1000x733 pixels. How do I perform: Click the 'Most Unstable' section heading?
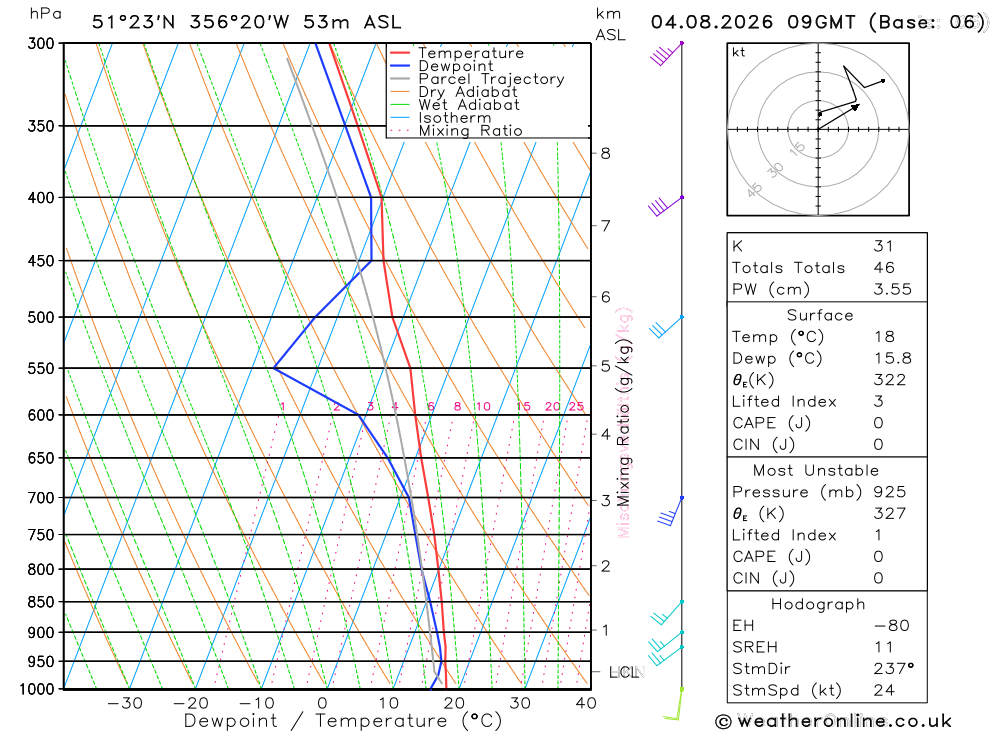click(x=816, y=471)
